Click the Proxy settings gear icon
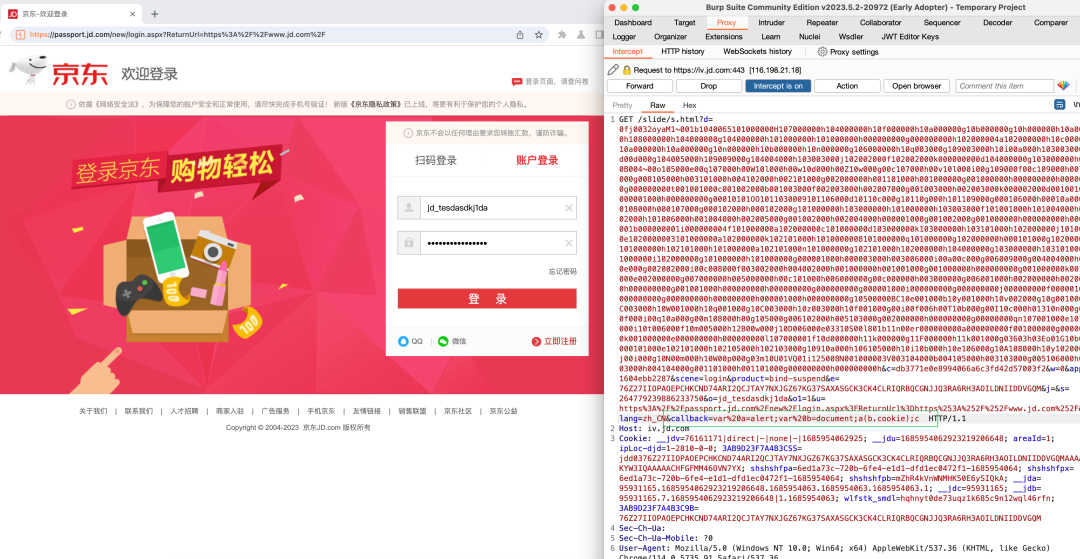 (x=822, y=52)
